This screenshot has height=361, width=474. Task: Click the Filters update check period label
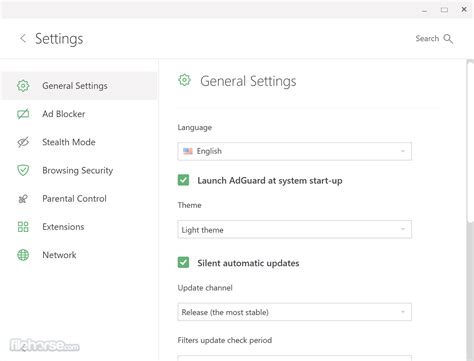point(225,340)
